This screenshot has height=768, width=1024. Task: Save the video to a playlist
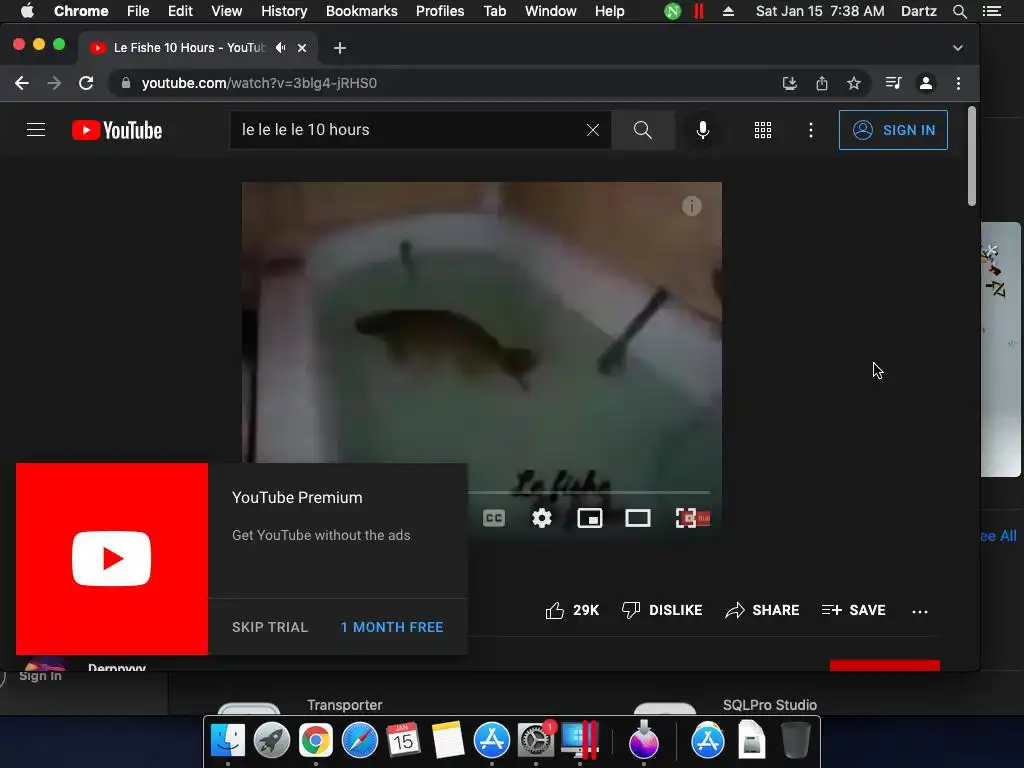pyautogui.click(x=854, y=611)
